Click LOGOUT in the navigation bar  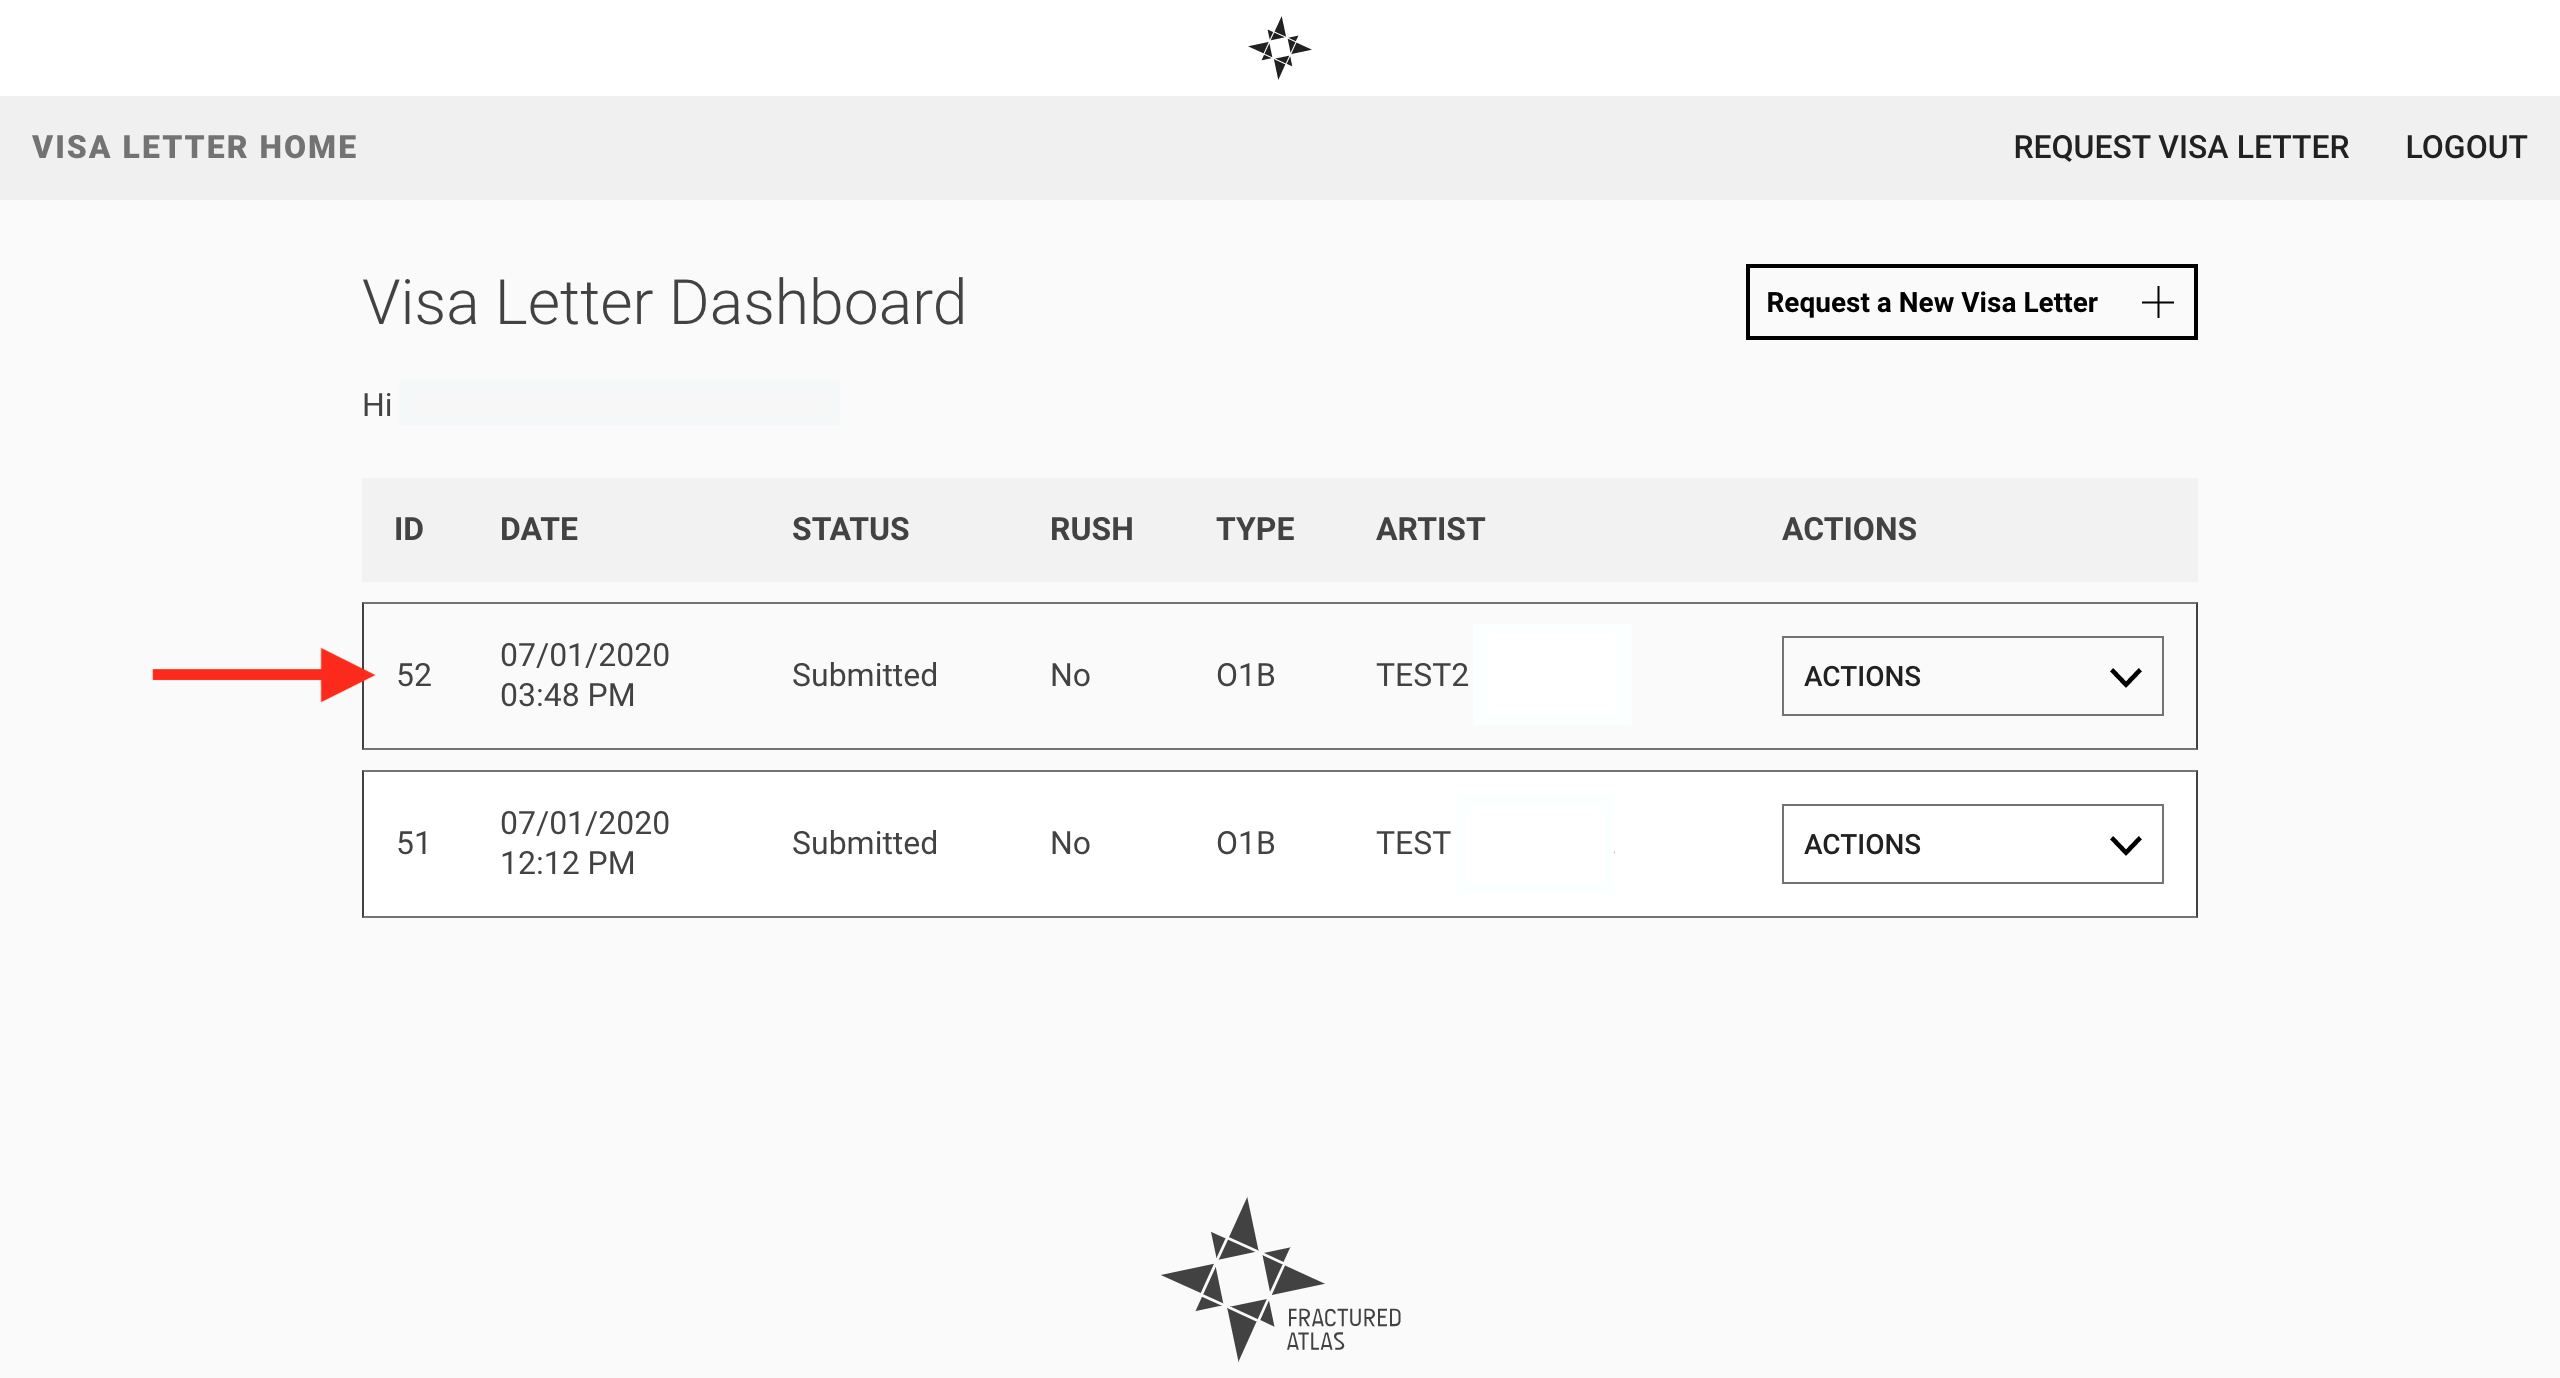click(x=2466, y=147)
